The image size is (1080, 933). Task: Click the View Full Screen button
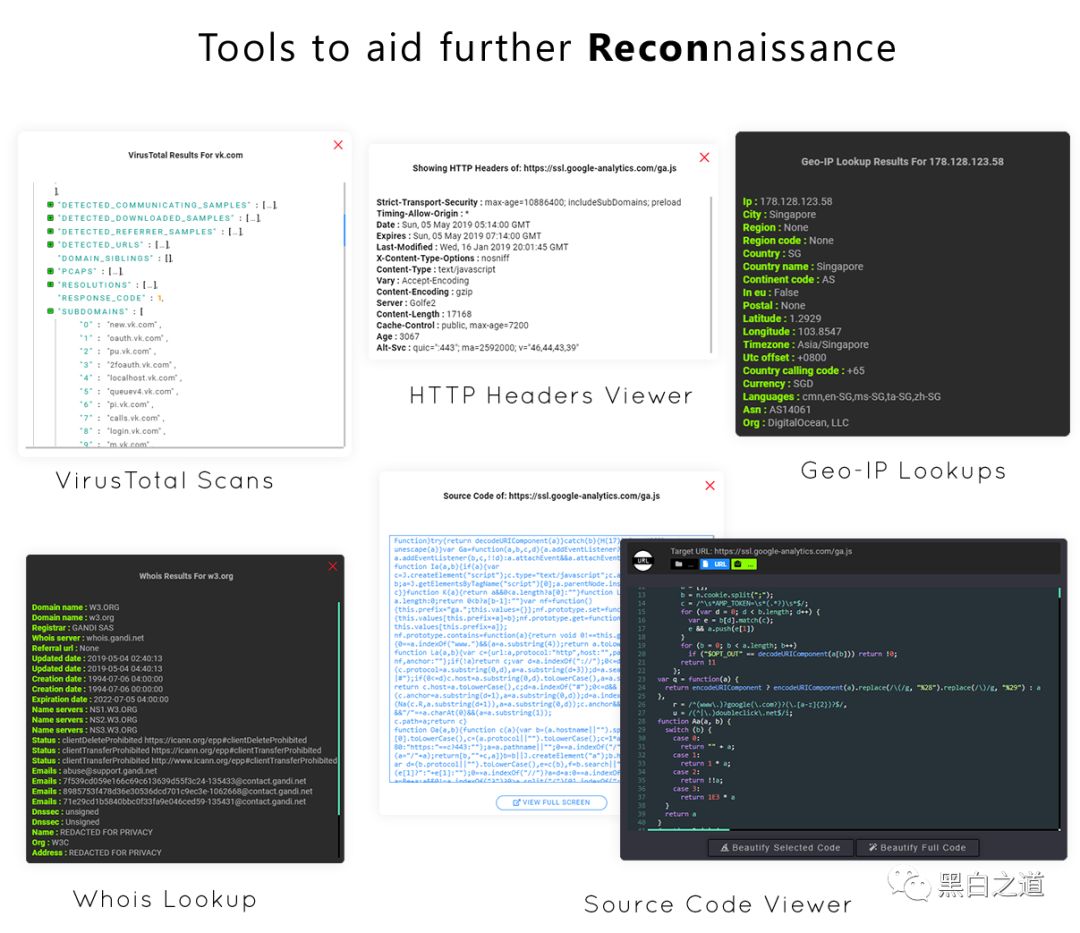pos(552,802)
